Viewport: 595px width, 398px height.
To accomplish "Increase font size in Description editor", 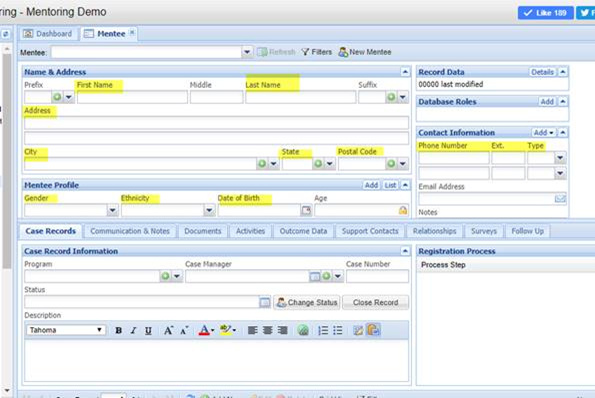I will click(x=168, y=330).
